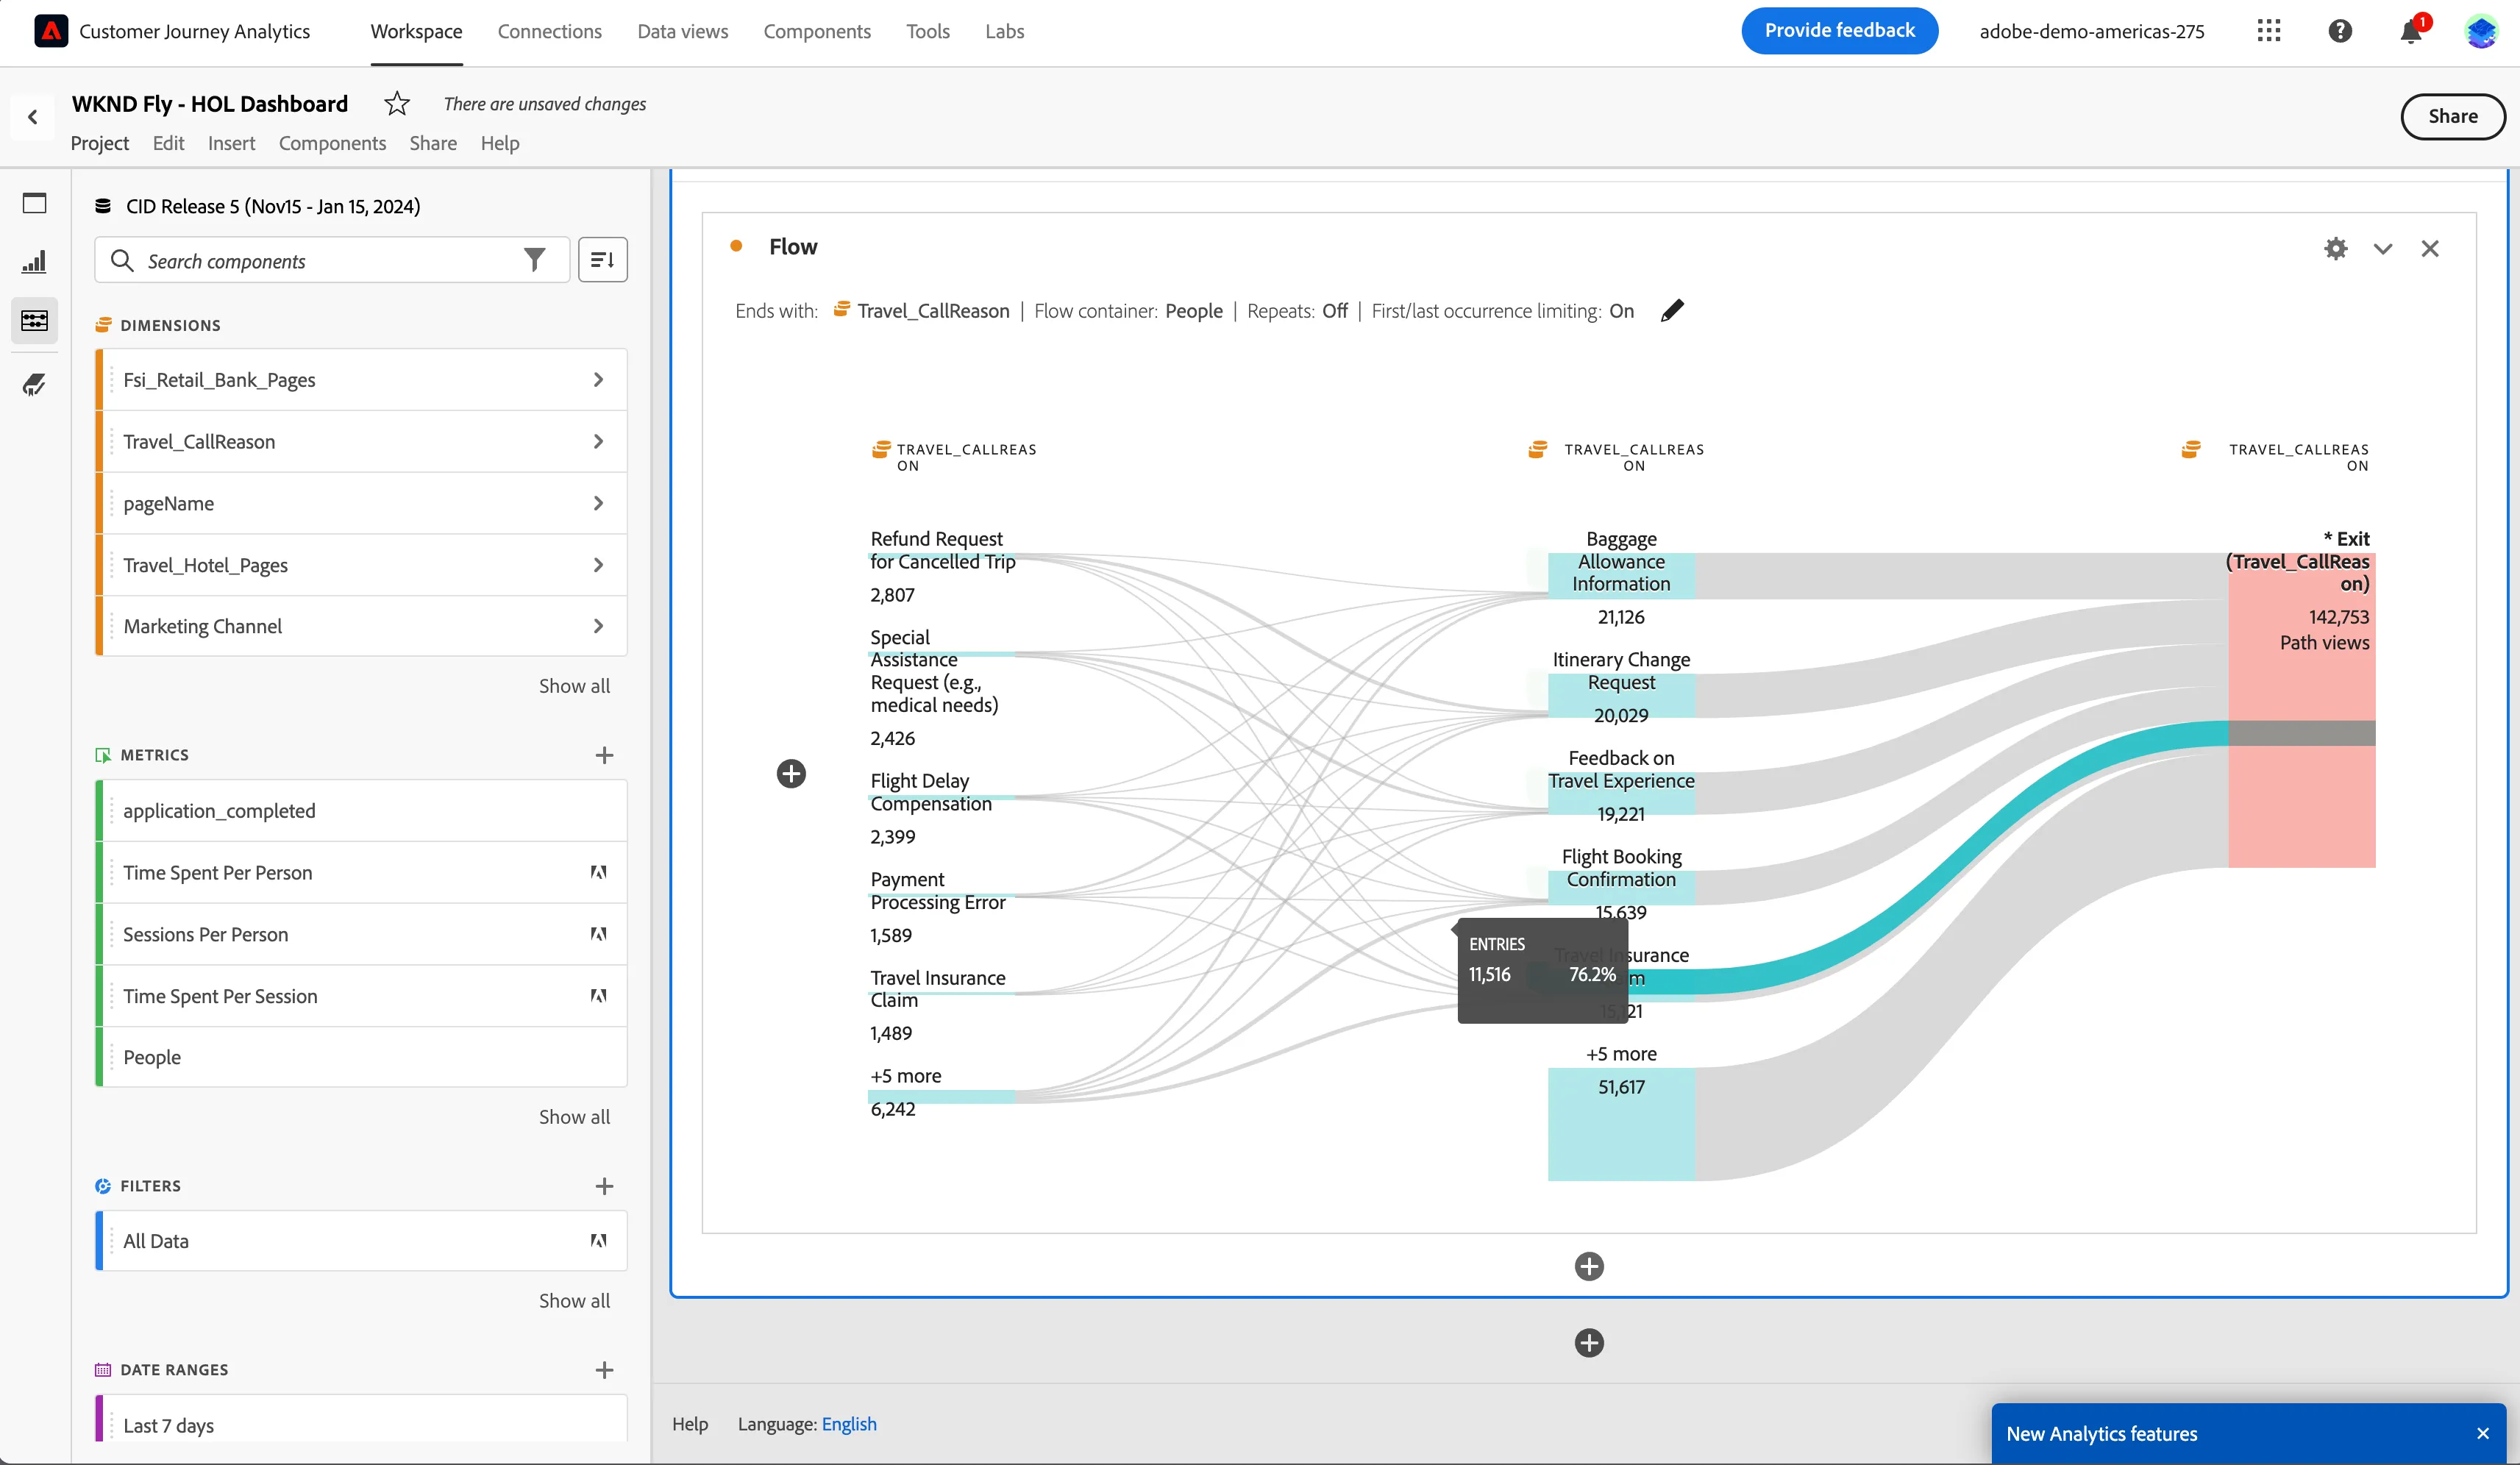2520x1465 pixels.
Task: Add a new panel with bottom plus
Action: point(1589,1342)
